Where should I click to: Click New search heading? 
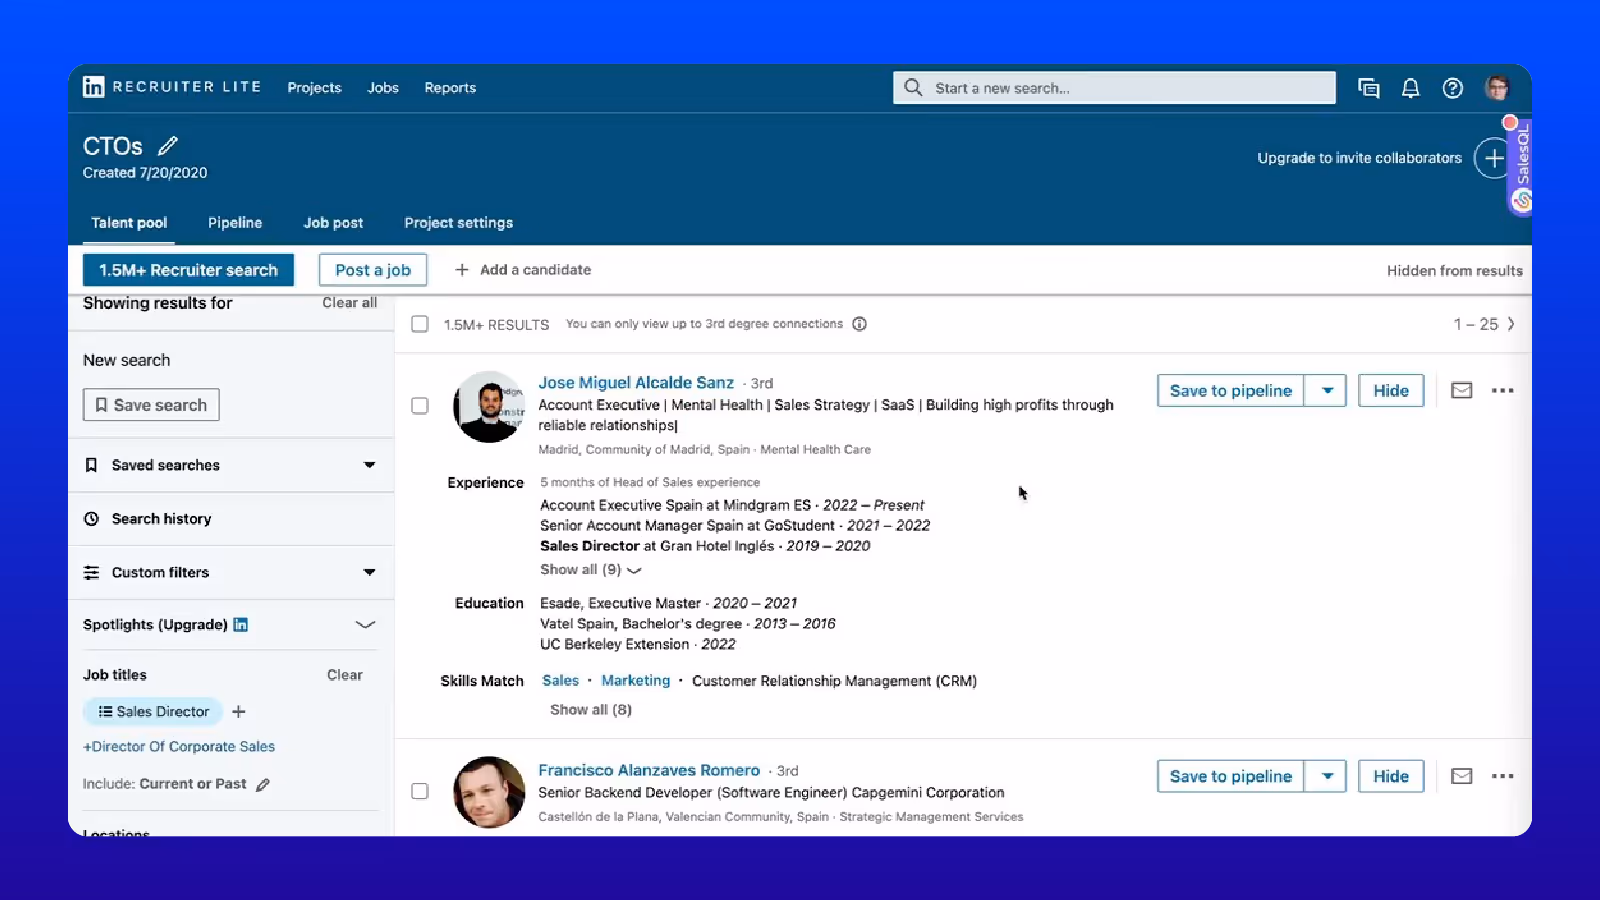tap(126, 360)
